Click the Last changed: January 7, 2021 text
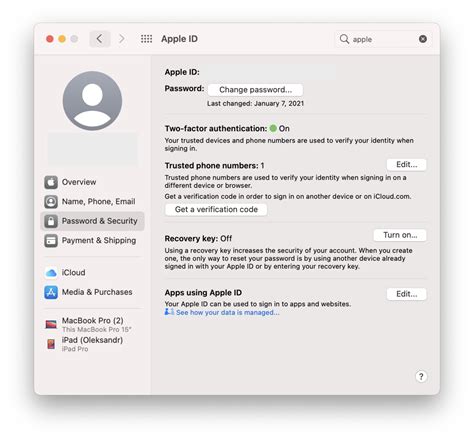Screen dimensions: 474x440 255,104
